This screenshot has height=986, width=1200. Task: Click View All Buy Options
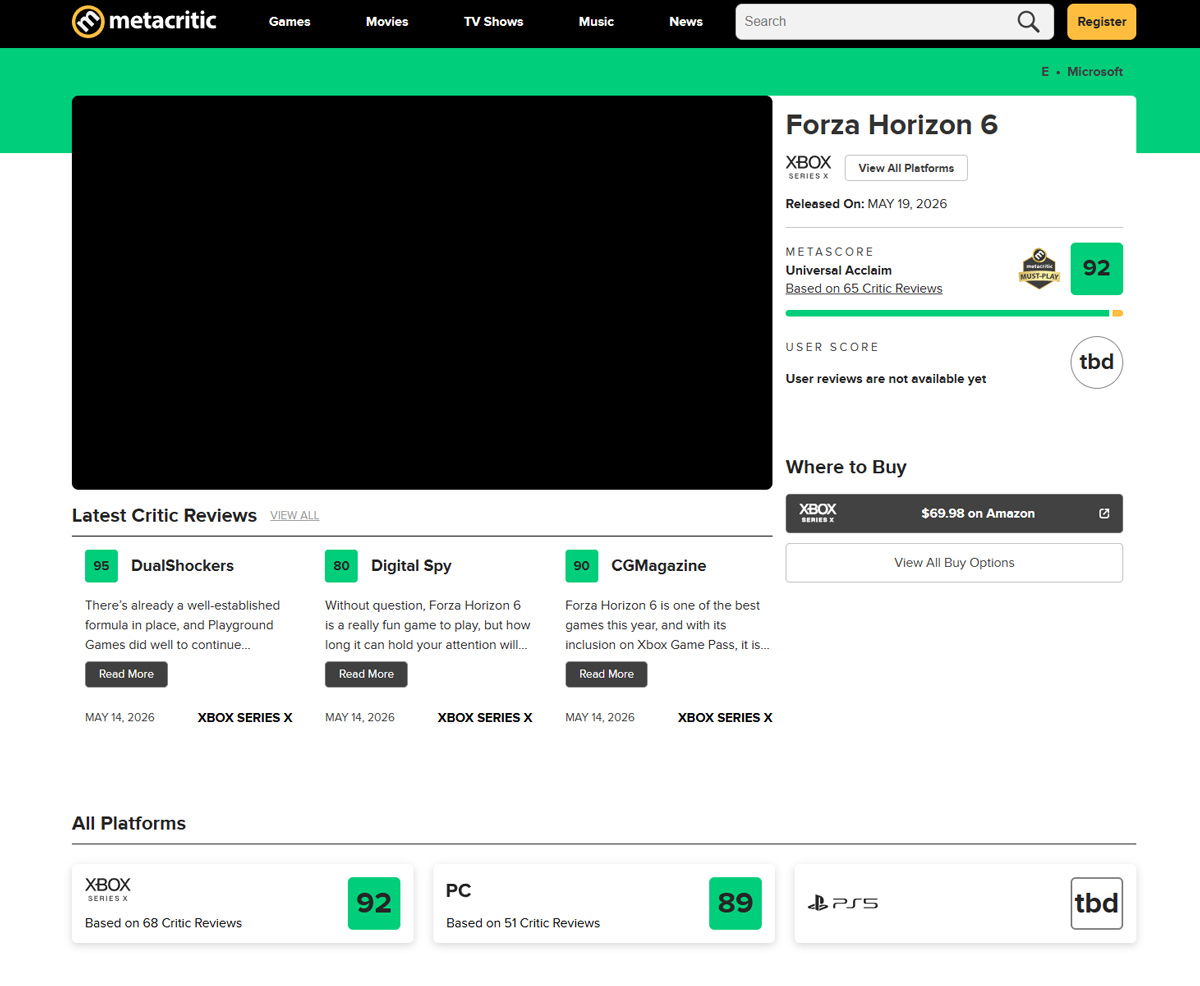point(954,563)
